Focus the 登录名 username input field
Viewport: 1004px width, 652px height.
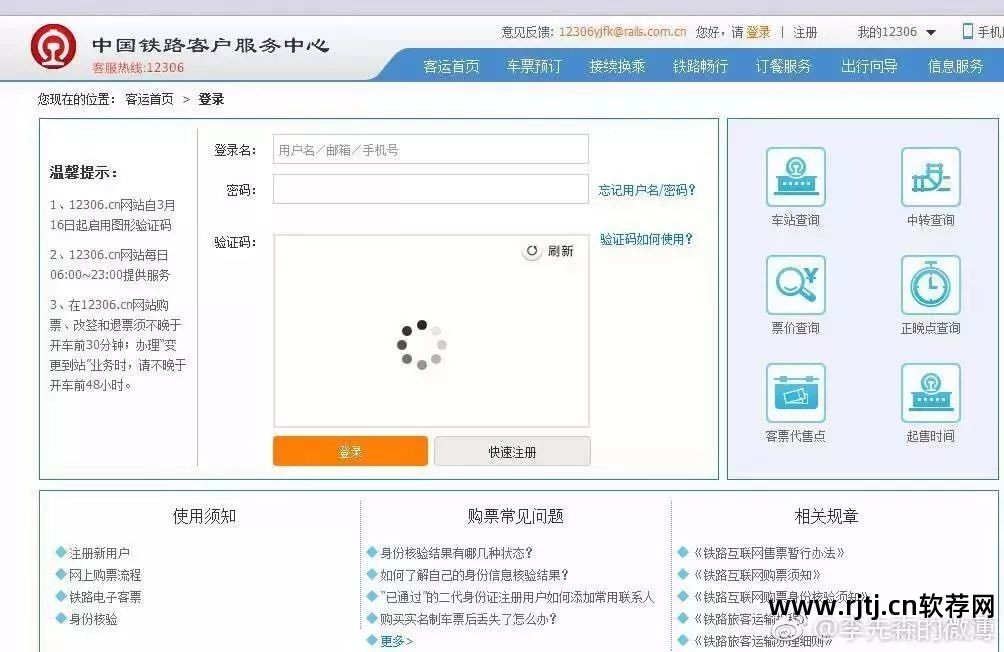(431, 149)
